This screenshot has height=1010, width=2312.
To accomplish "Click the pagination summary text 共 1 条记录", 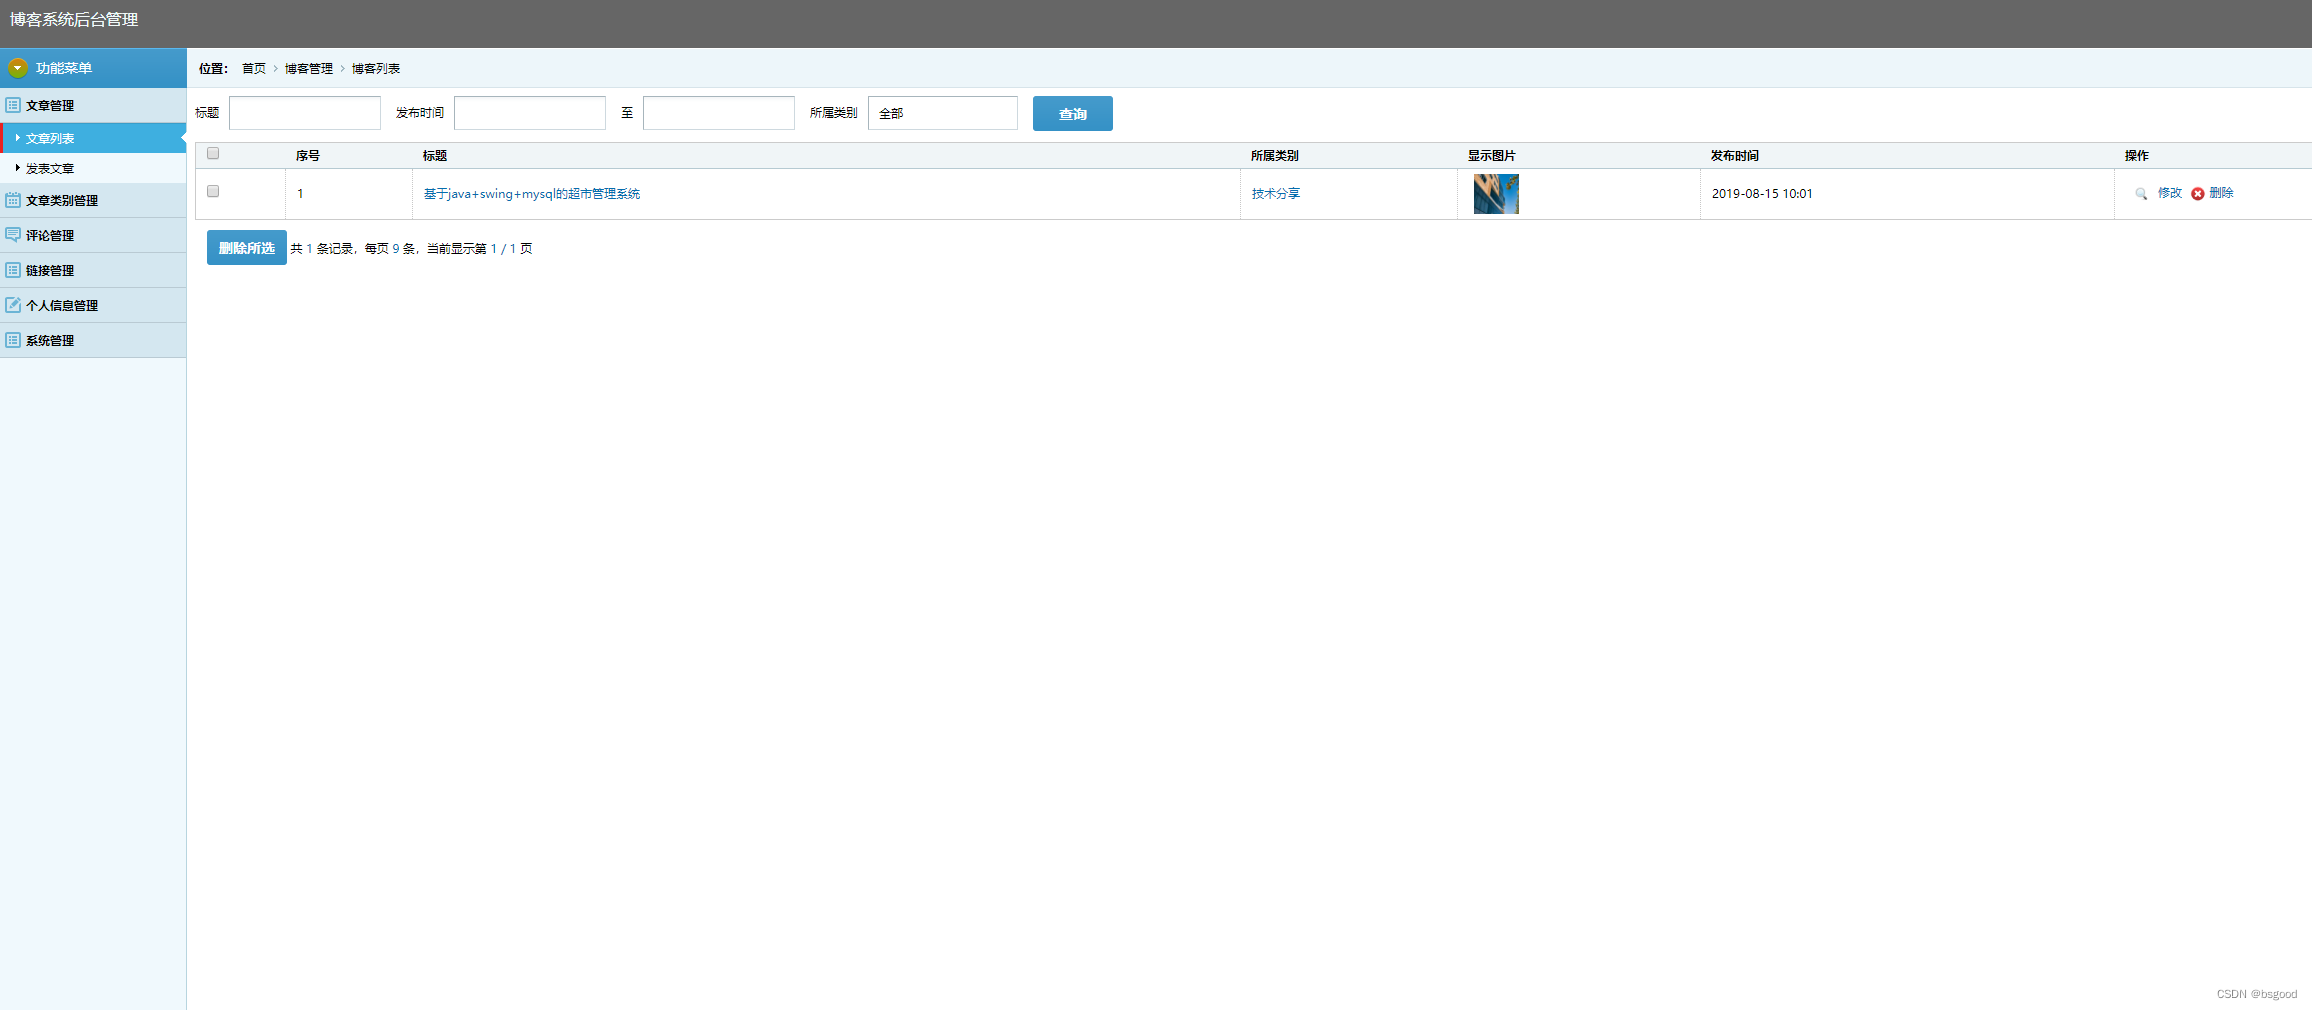I will [x=321, y=249].
